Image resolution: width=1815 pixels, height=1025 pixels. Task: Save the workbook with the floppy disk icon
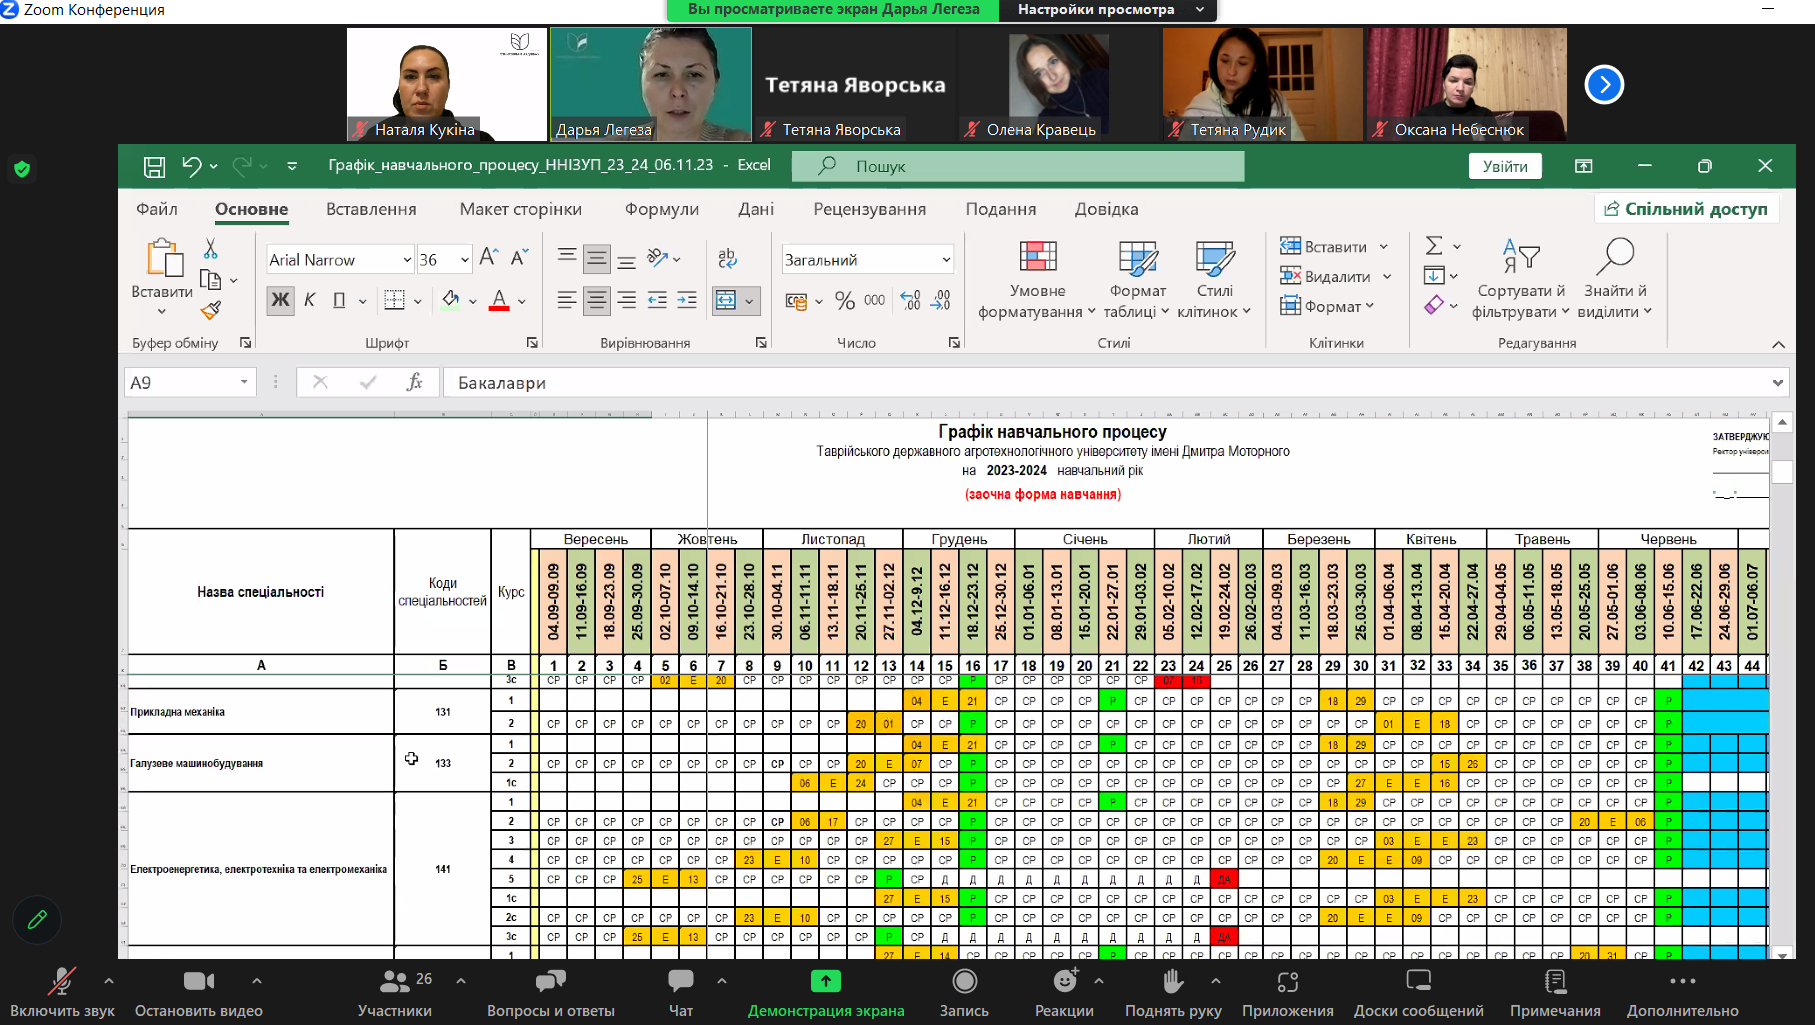(x=154, y=166)
